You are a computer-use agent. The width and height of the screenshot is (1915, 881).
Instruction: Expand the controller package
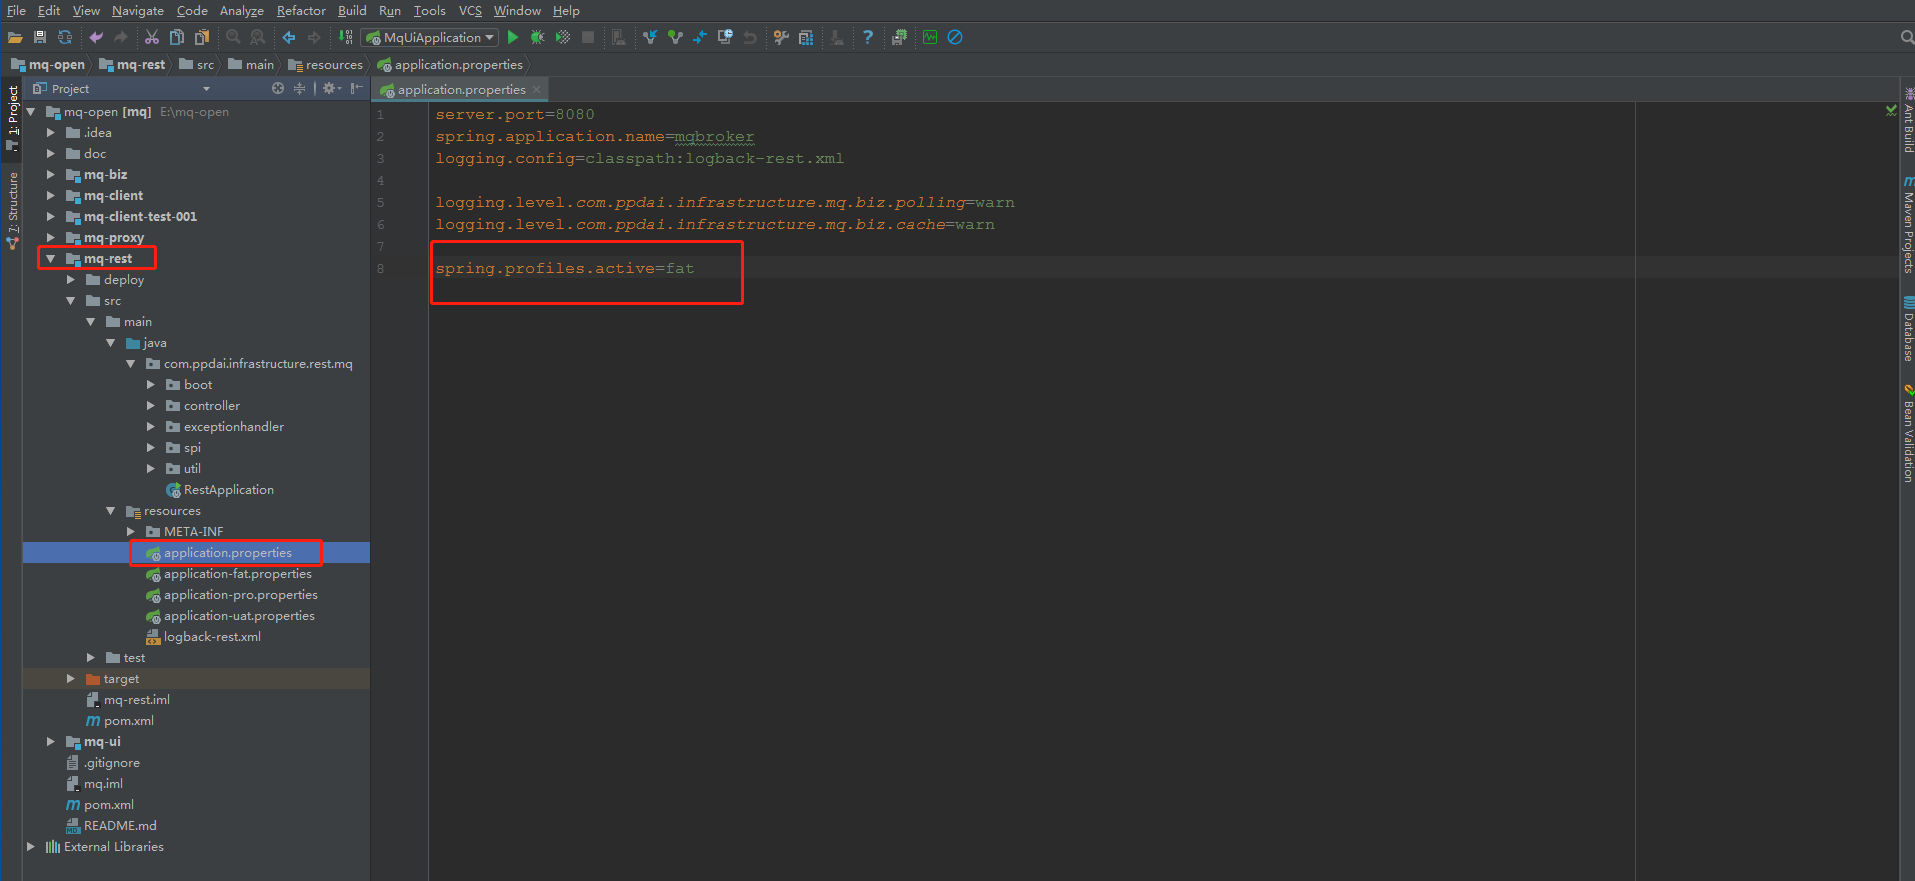pos(150,405)
